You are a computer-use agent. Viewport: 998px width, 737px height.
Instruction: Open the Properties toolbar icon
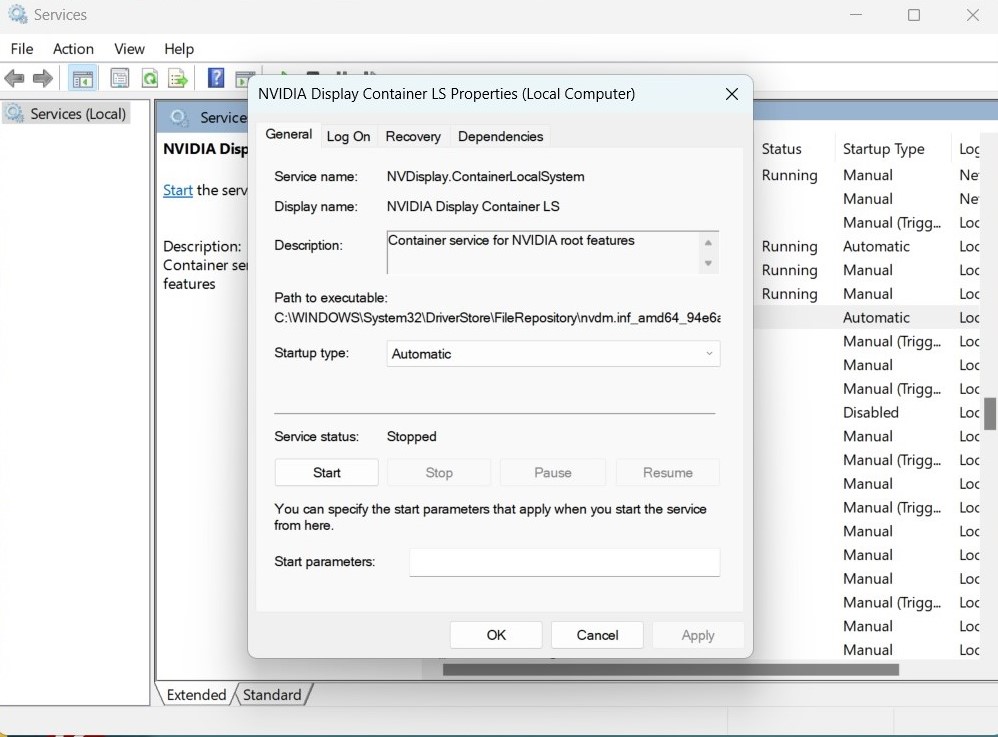[119, 78]
